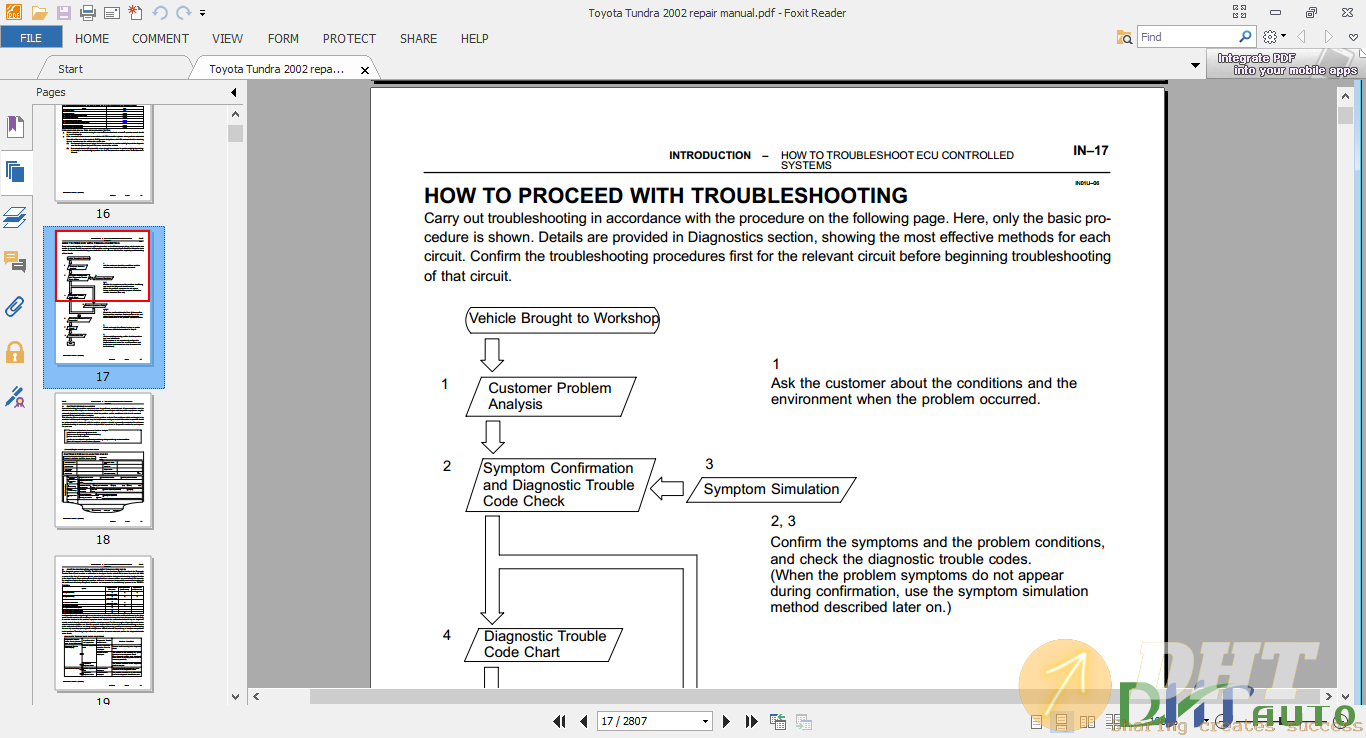Create a new blank PDF with star icon
Viewport: 1366px width, 738px height.
coord(135,13)
